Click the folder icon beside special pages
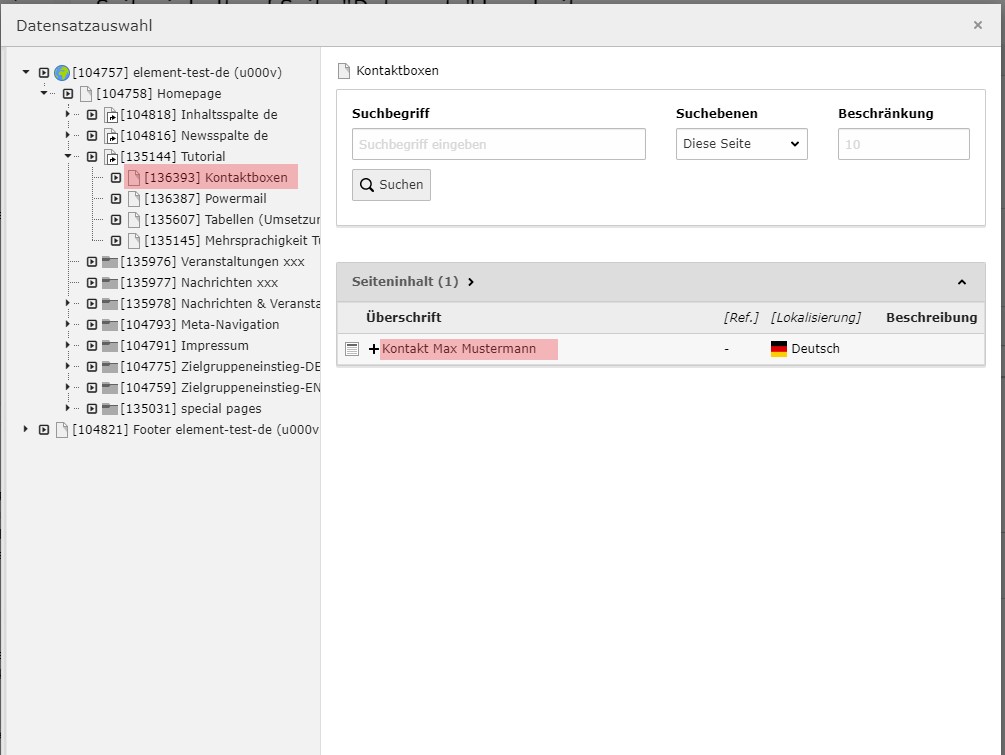The width and height of the screenshot is (1005, 755). pos(110,409)
